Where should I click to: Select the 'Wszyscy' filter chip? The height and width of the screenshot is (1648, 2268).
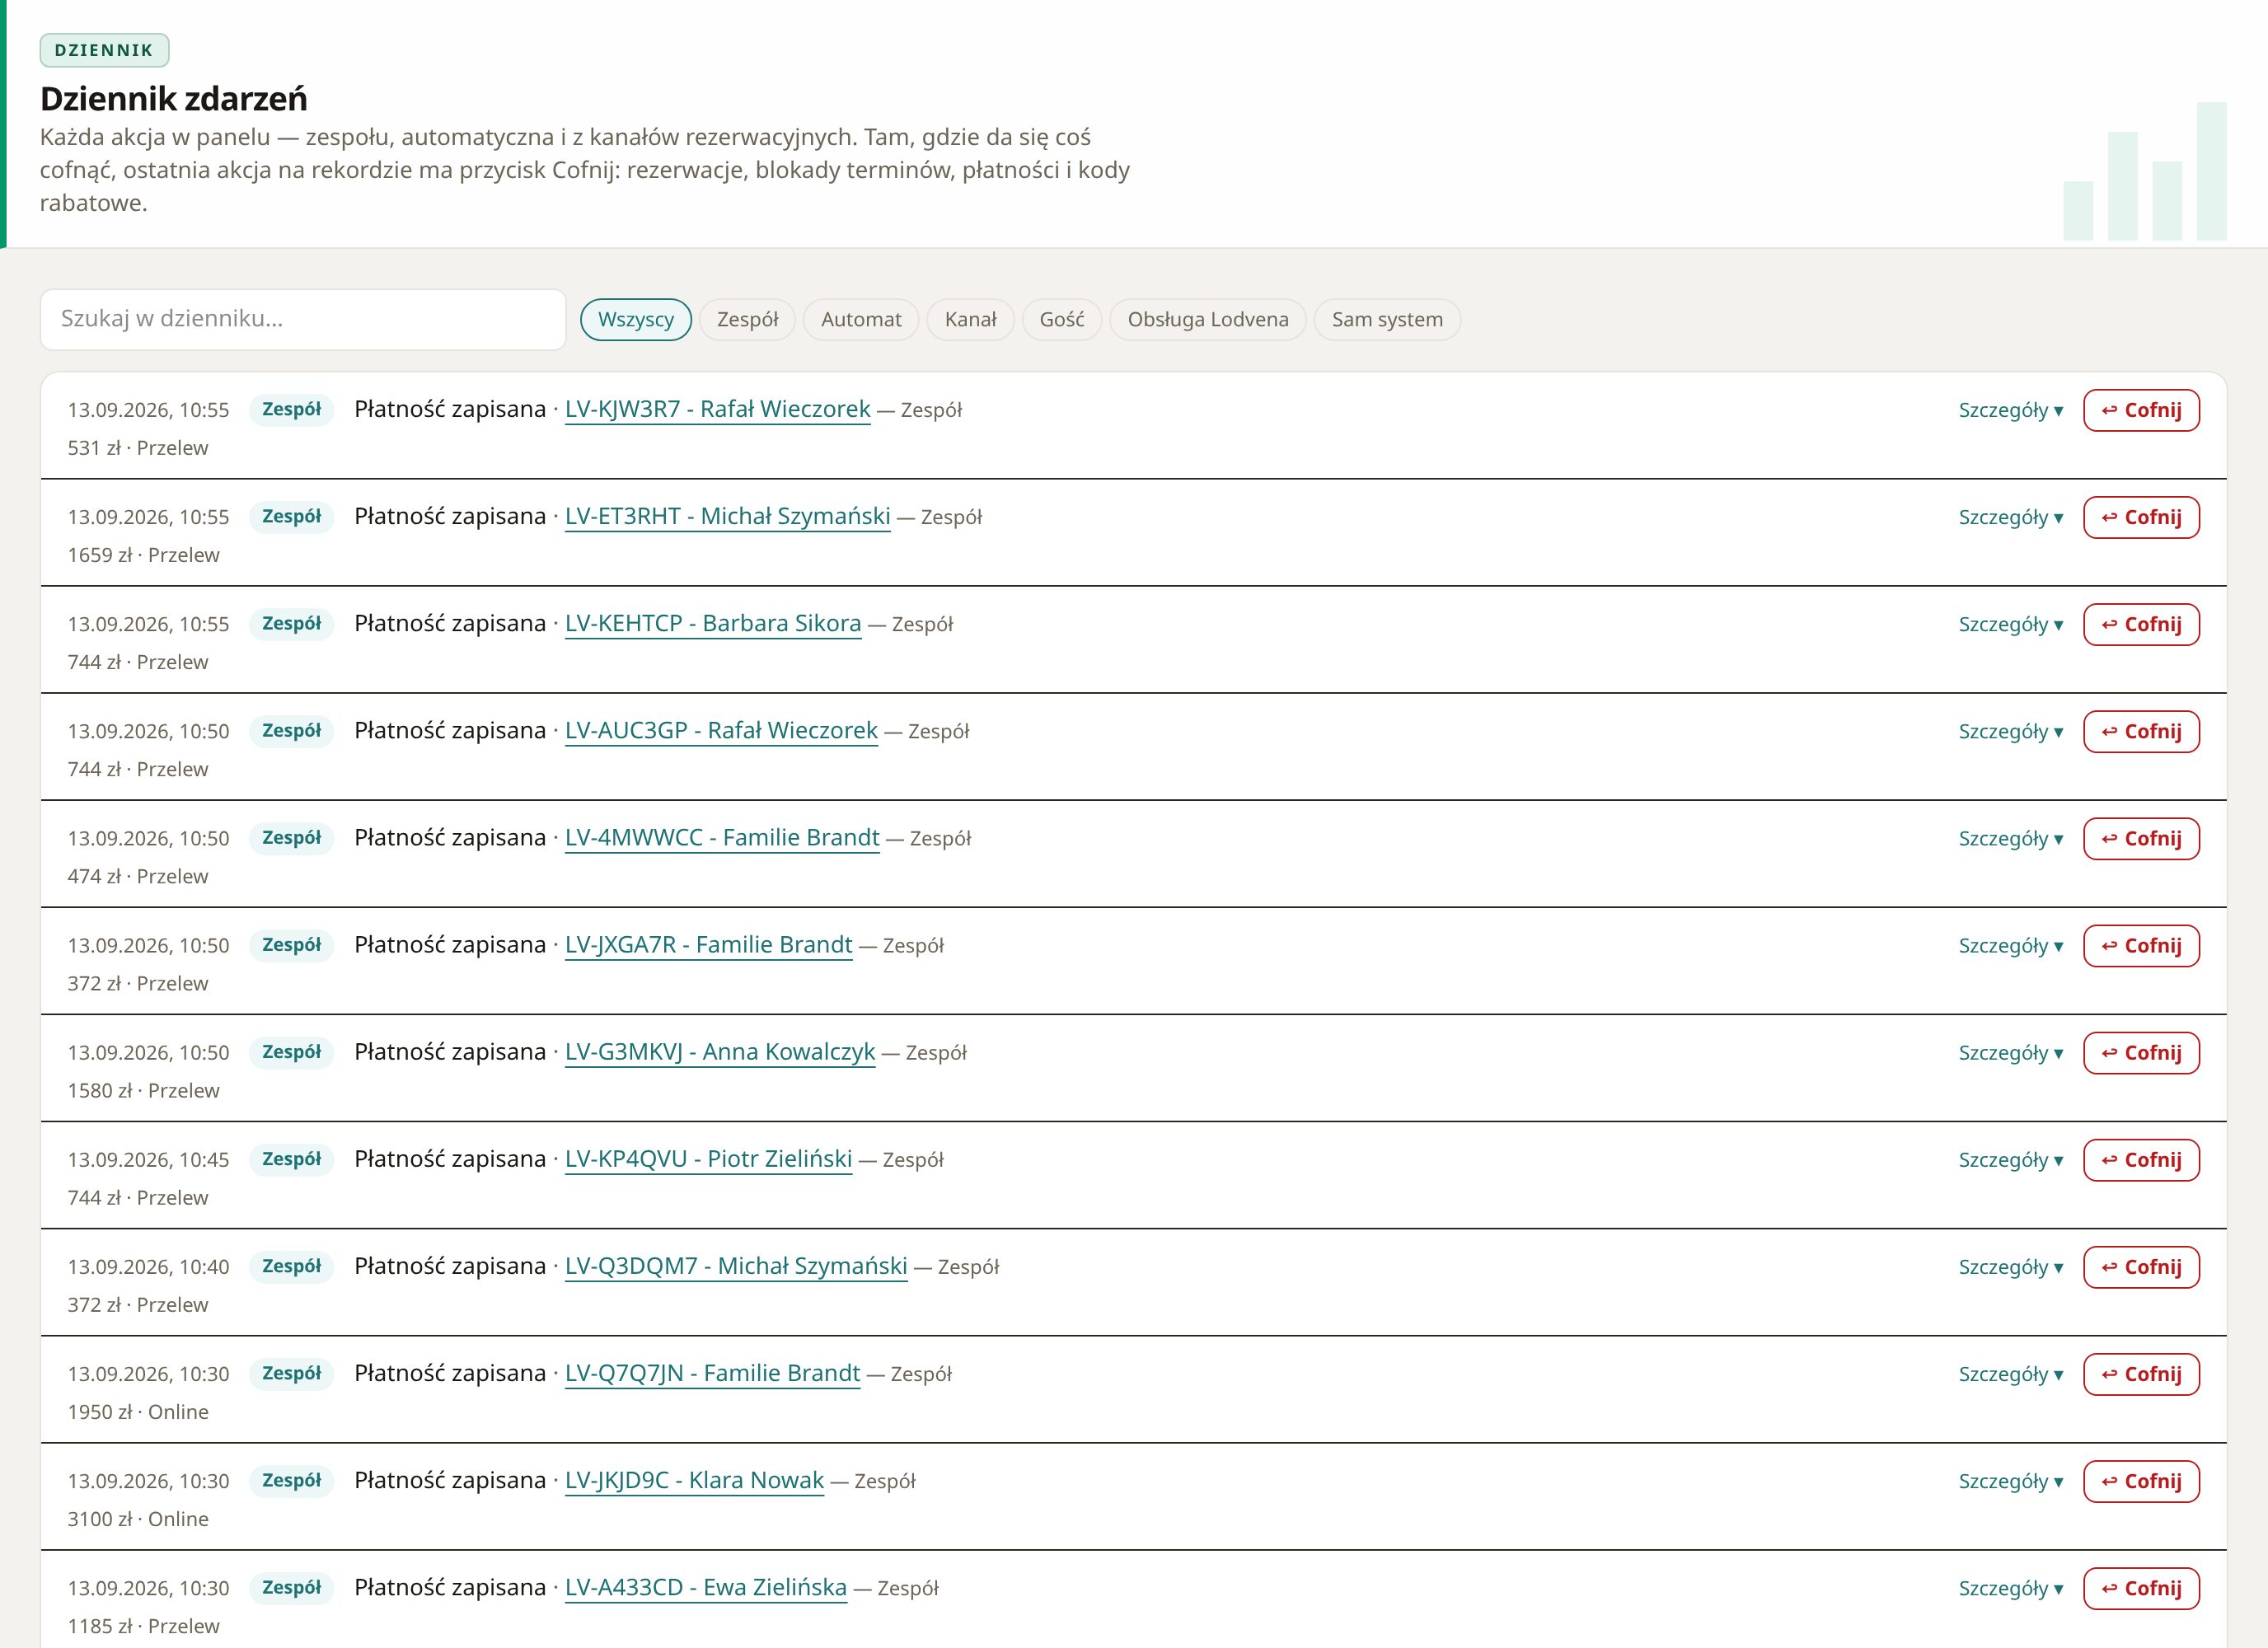(x=636, y=319)
